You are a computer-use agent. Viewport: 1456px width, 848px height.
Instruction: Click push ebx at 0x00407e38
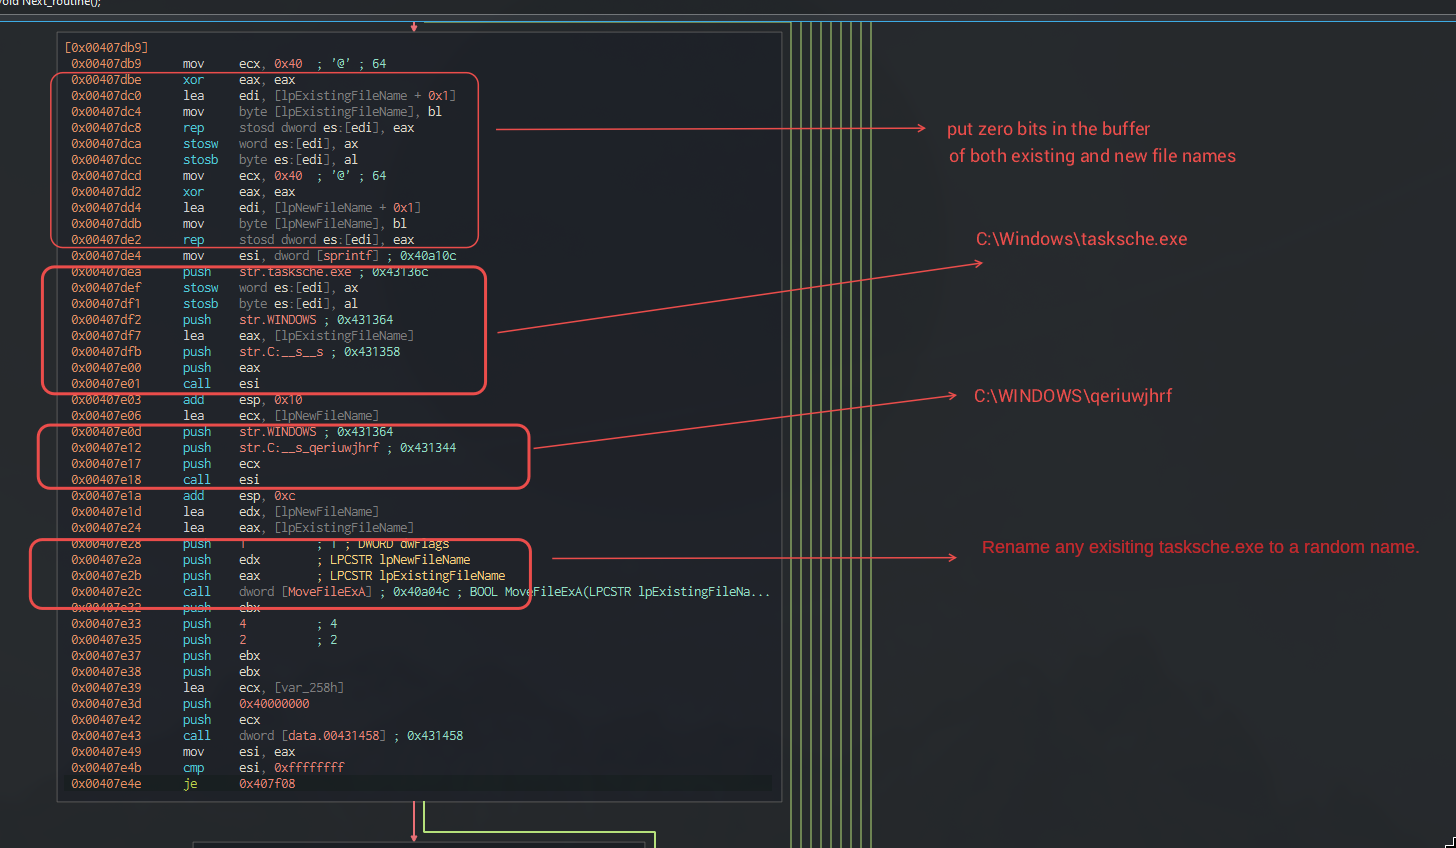(165, 671)
